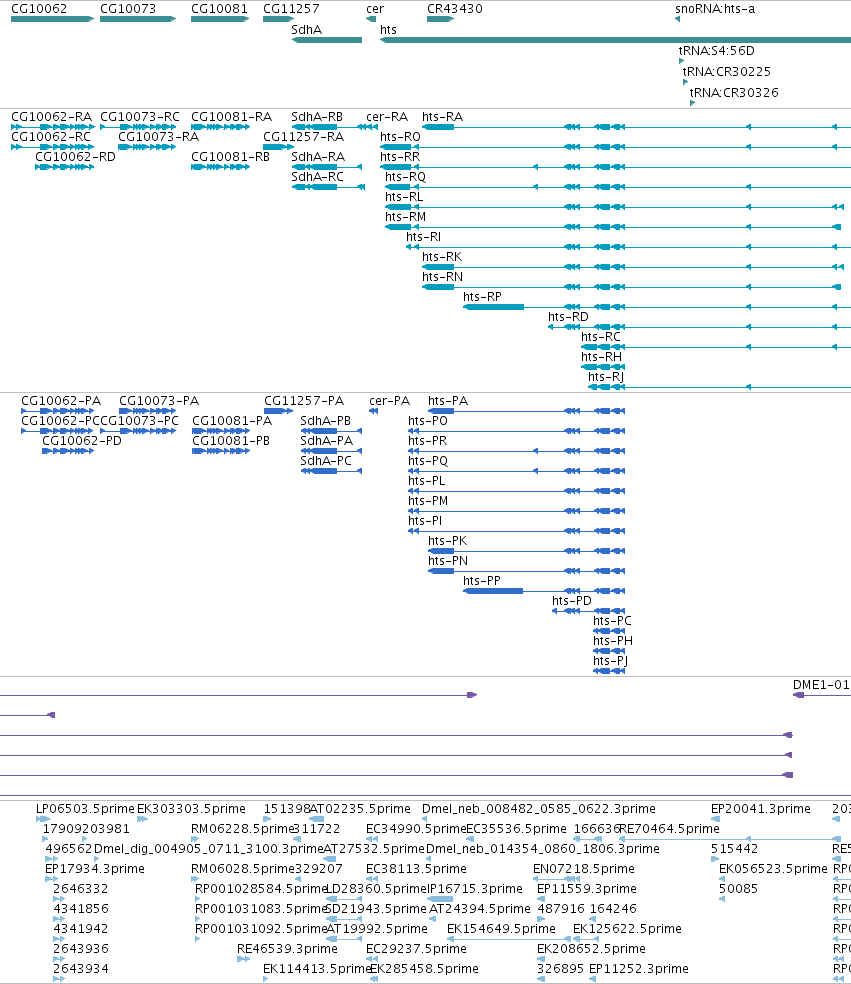
Task: Select the EC35536.5prime EST label
Action: pyautogui.click(x=516, y=829)
